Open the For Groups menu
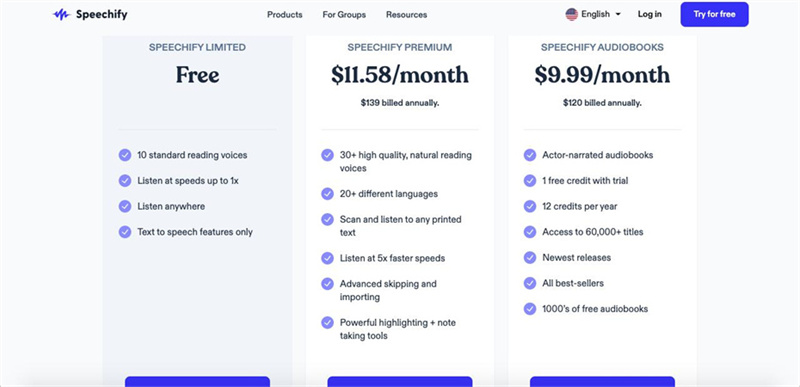Image resolution: width=800 pixels, height=387 pixels. (344, 15)
